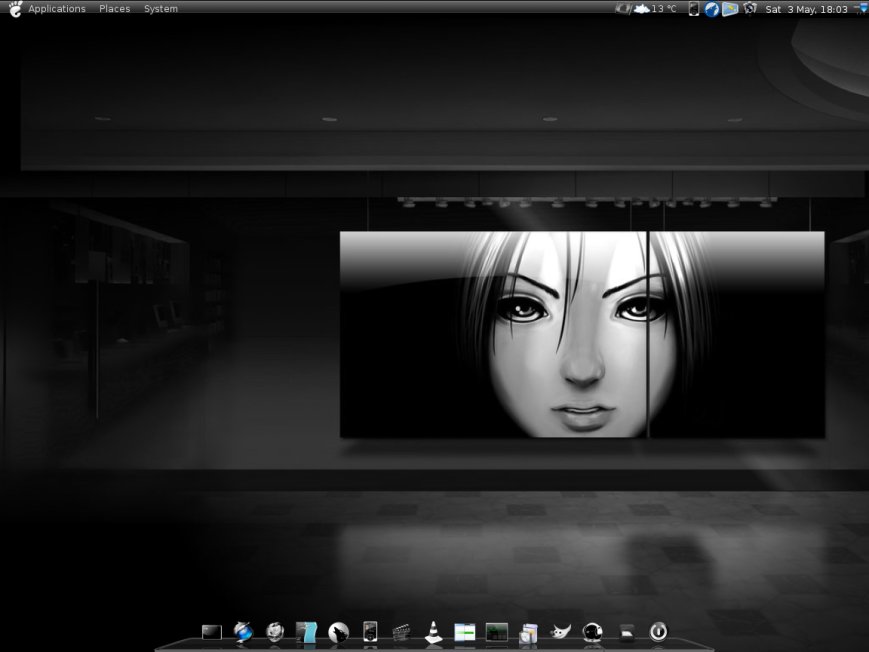Click the swirl tray icon beside clock
The width and height of the screenshot is (869, 652).
[x=750, y=8]
